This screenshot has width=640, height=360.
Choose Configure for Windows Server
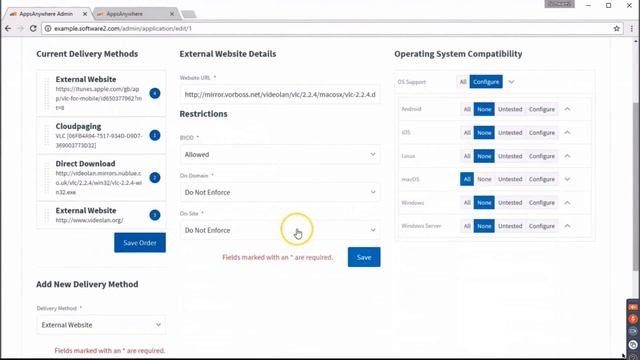(542, 226)
